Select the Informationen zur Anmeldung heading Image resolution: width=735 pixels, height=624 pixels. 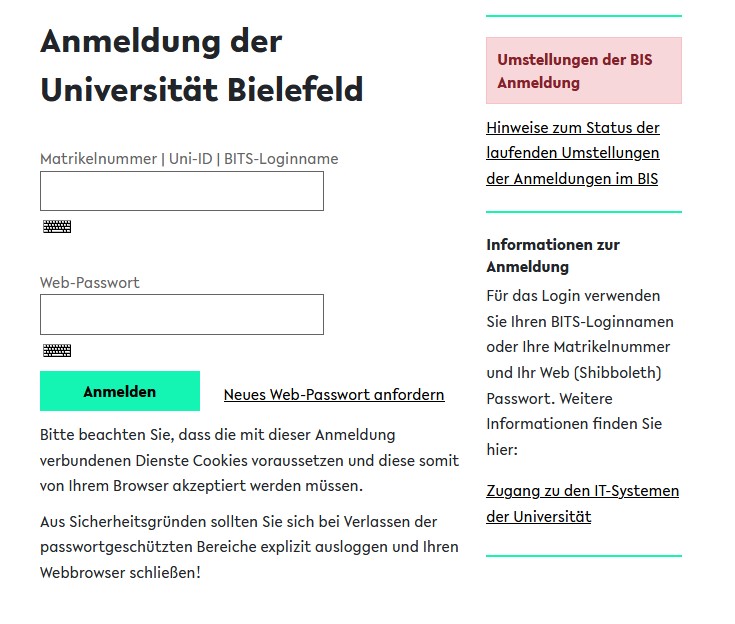(x=553, y=255)
